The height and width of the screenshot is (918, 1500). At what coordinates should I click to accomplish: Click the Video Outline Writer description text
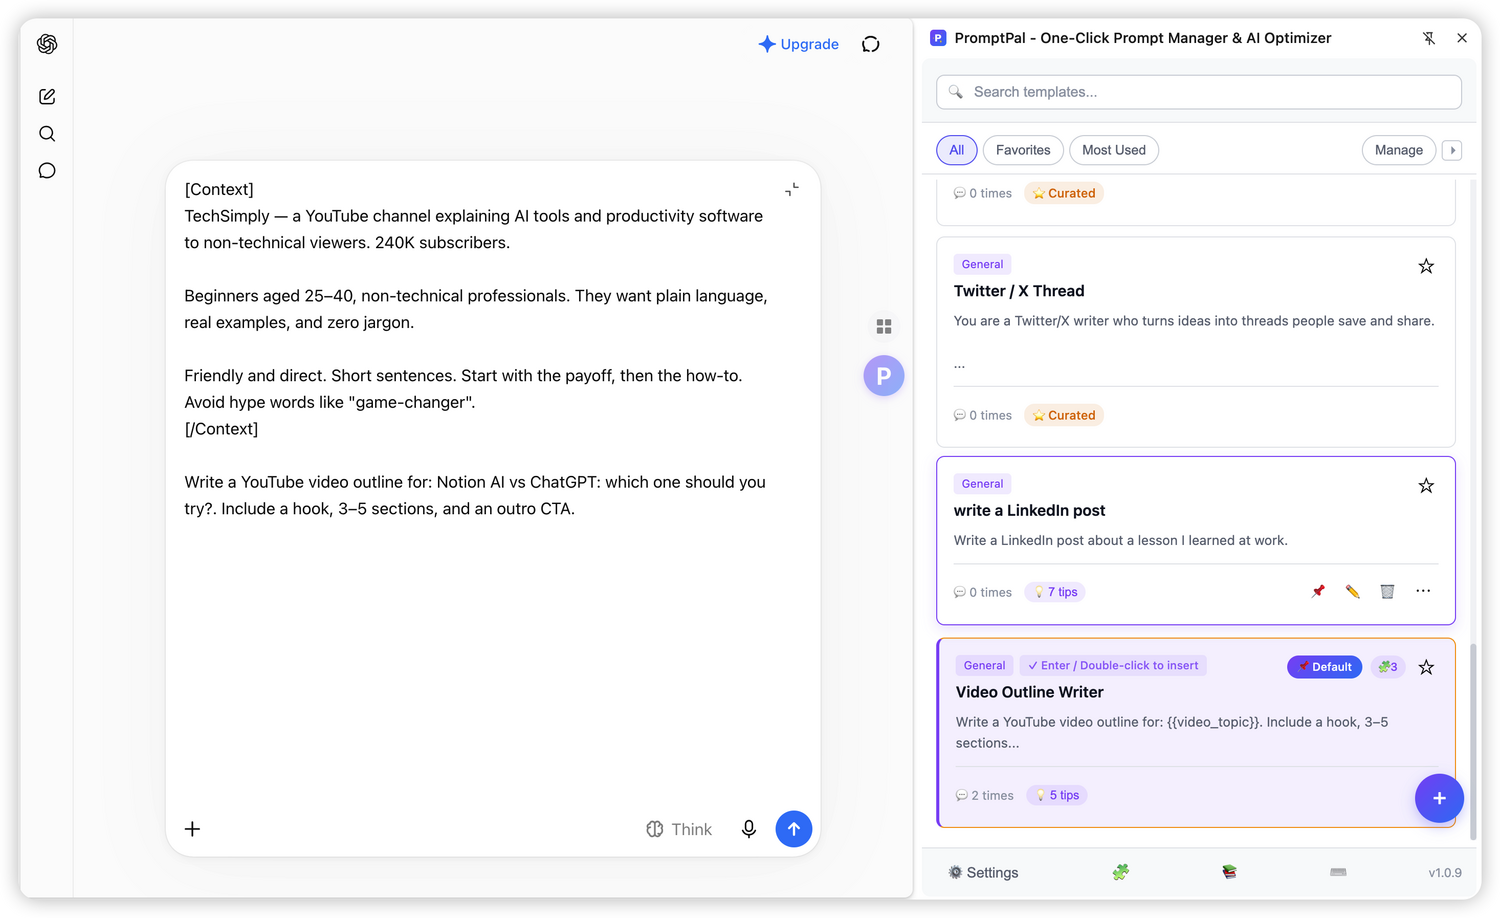1172,732
